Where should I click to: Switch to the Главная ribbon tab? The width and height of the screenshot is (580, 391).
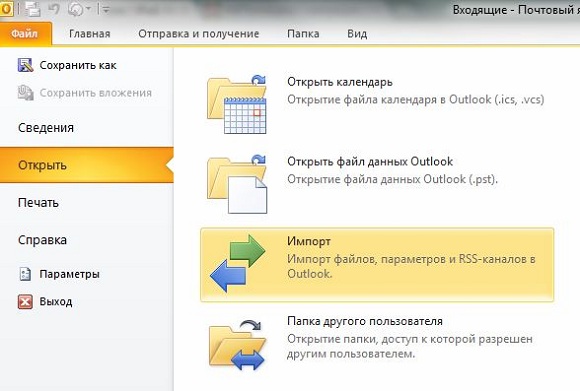coord(90,34)
